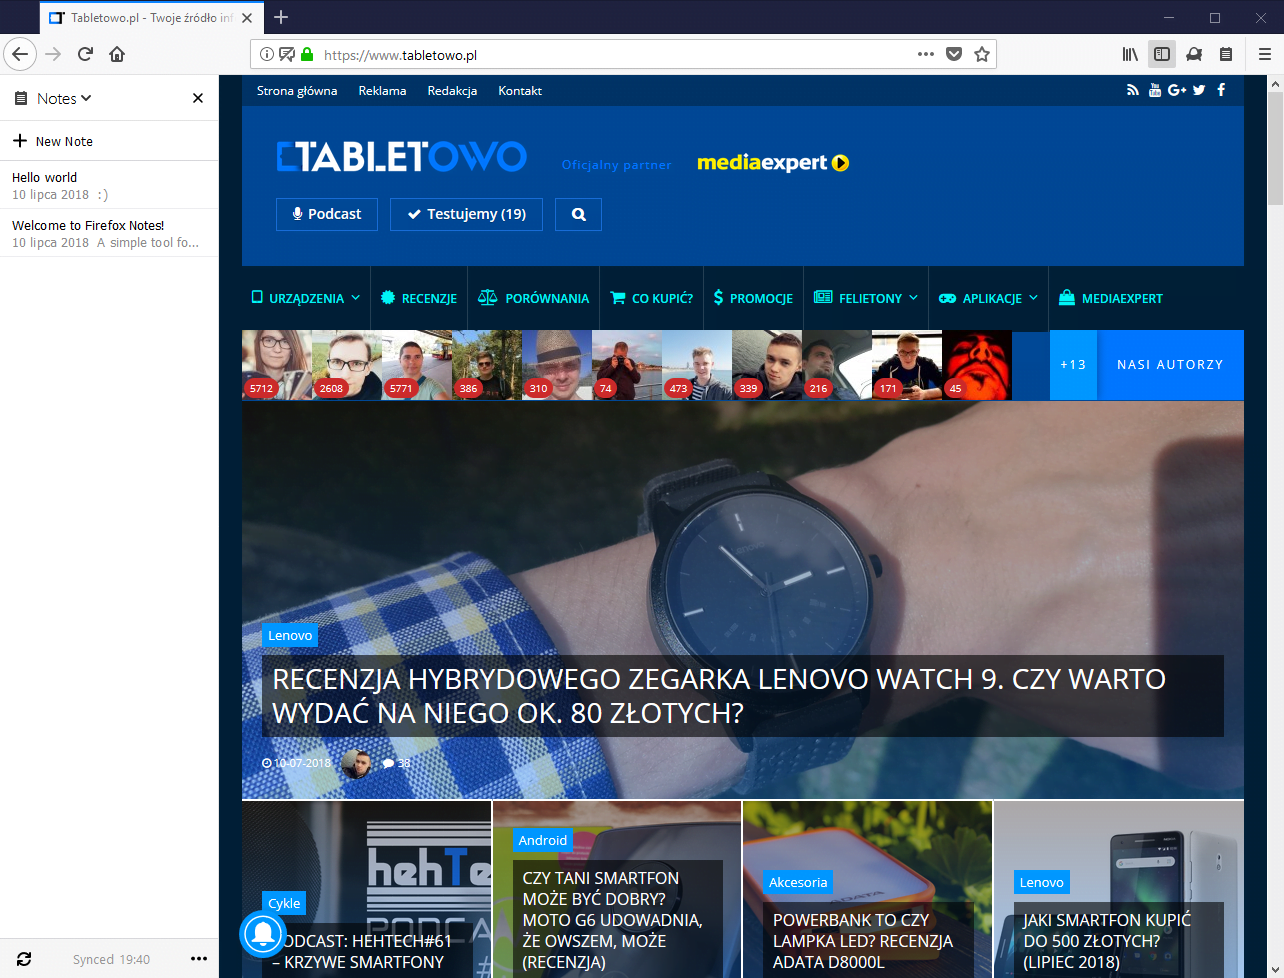
Task: Open the Google+ profile icon
Action: tap(1177, 90)
